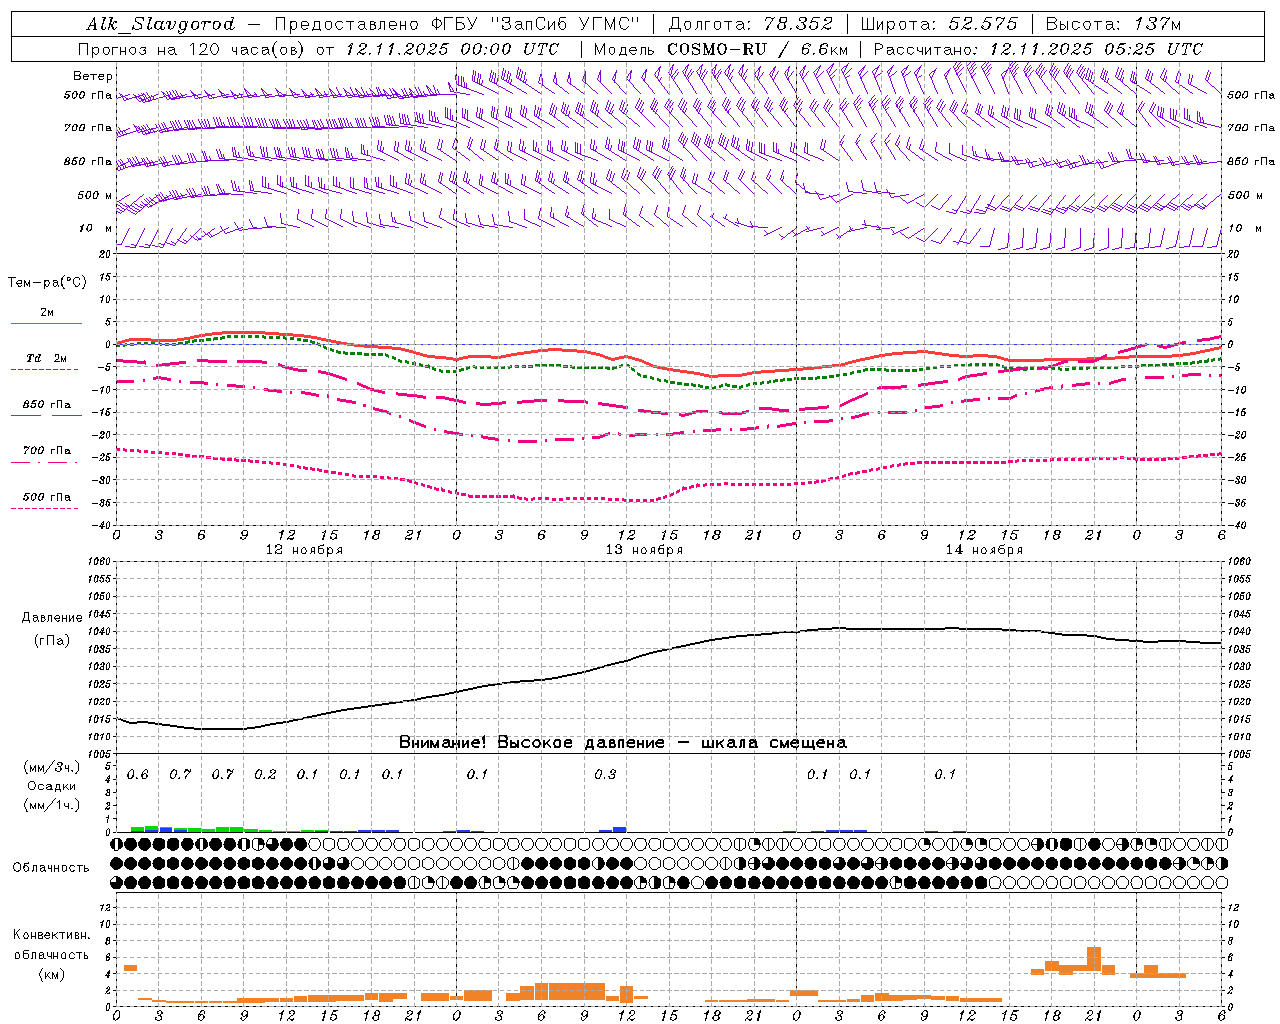Click the model name COSMO-RU / 6.6км
The height and width of the screenshot is (1024, 1280).
coord(758,49)
